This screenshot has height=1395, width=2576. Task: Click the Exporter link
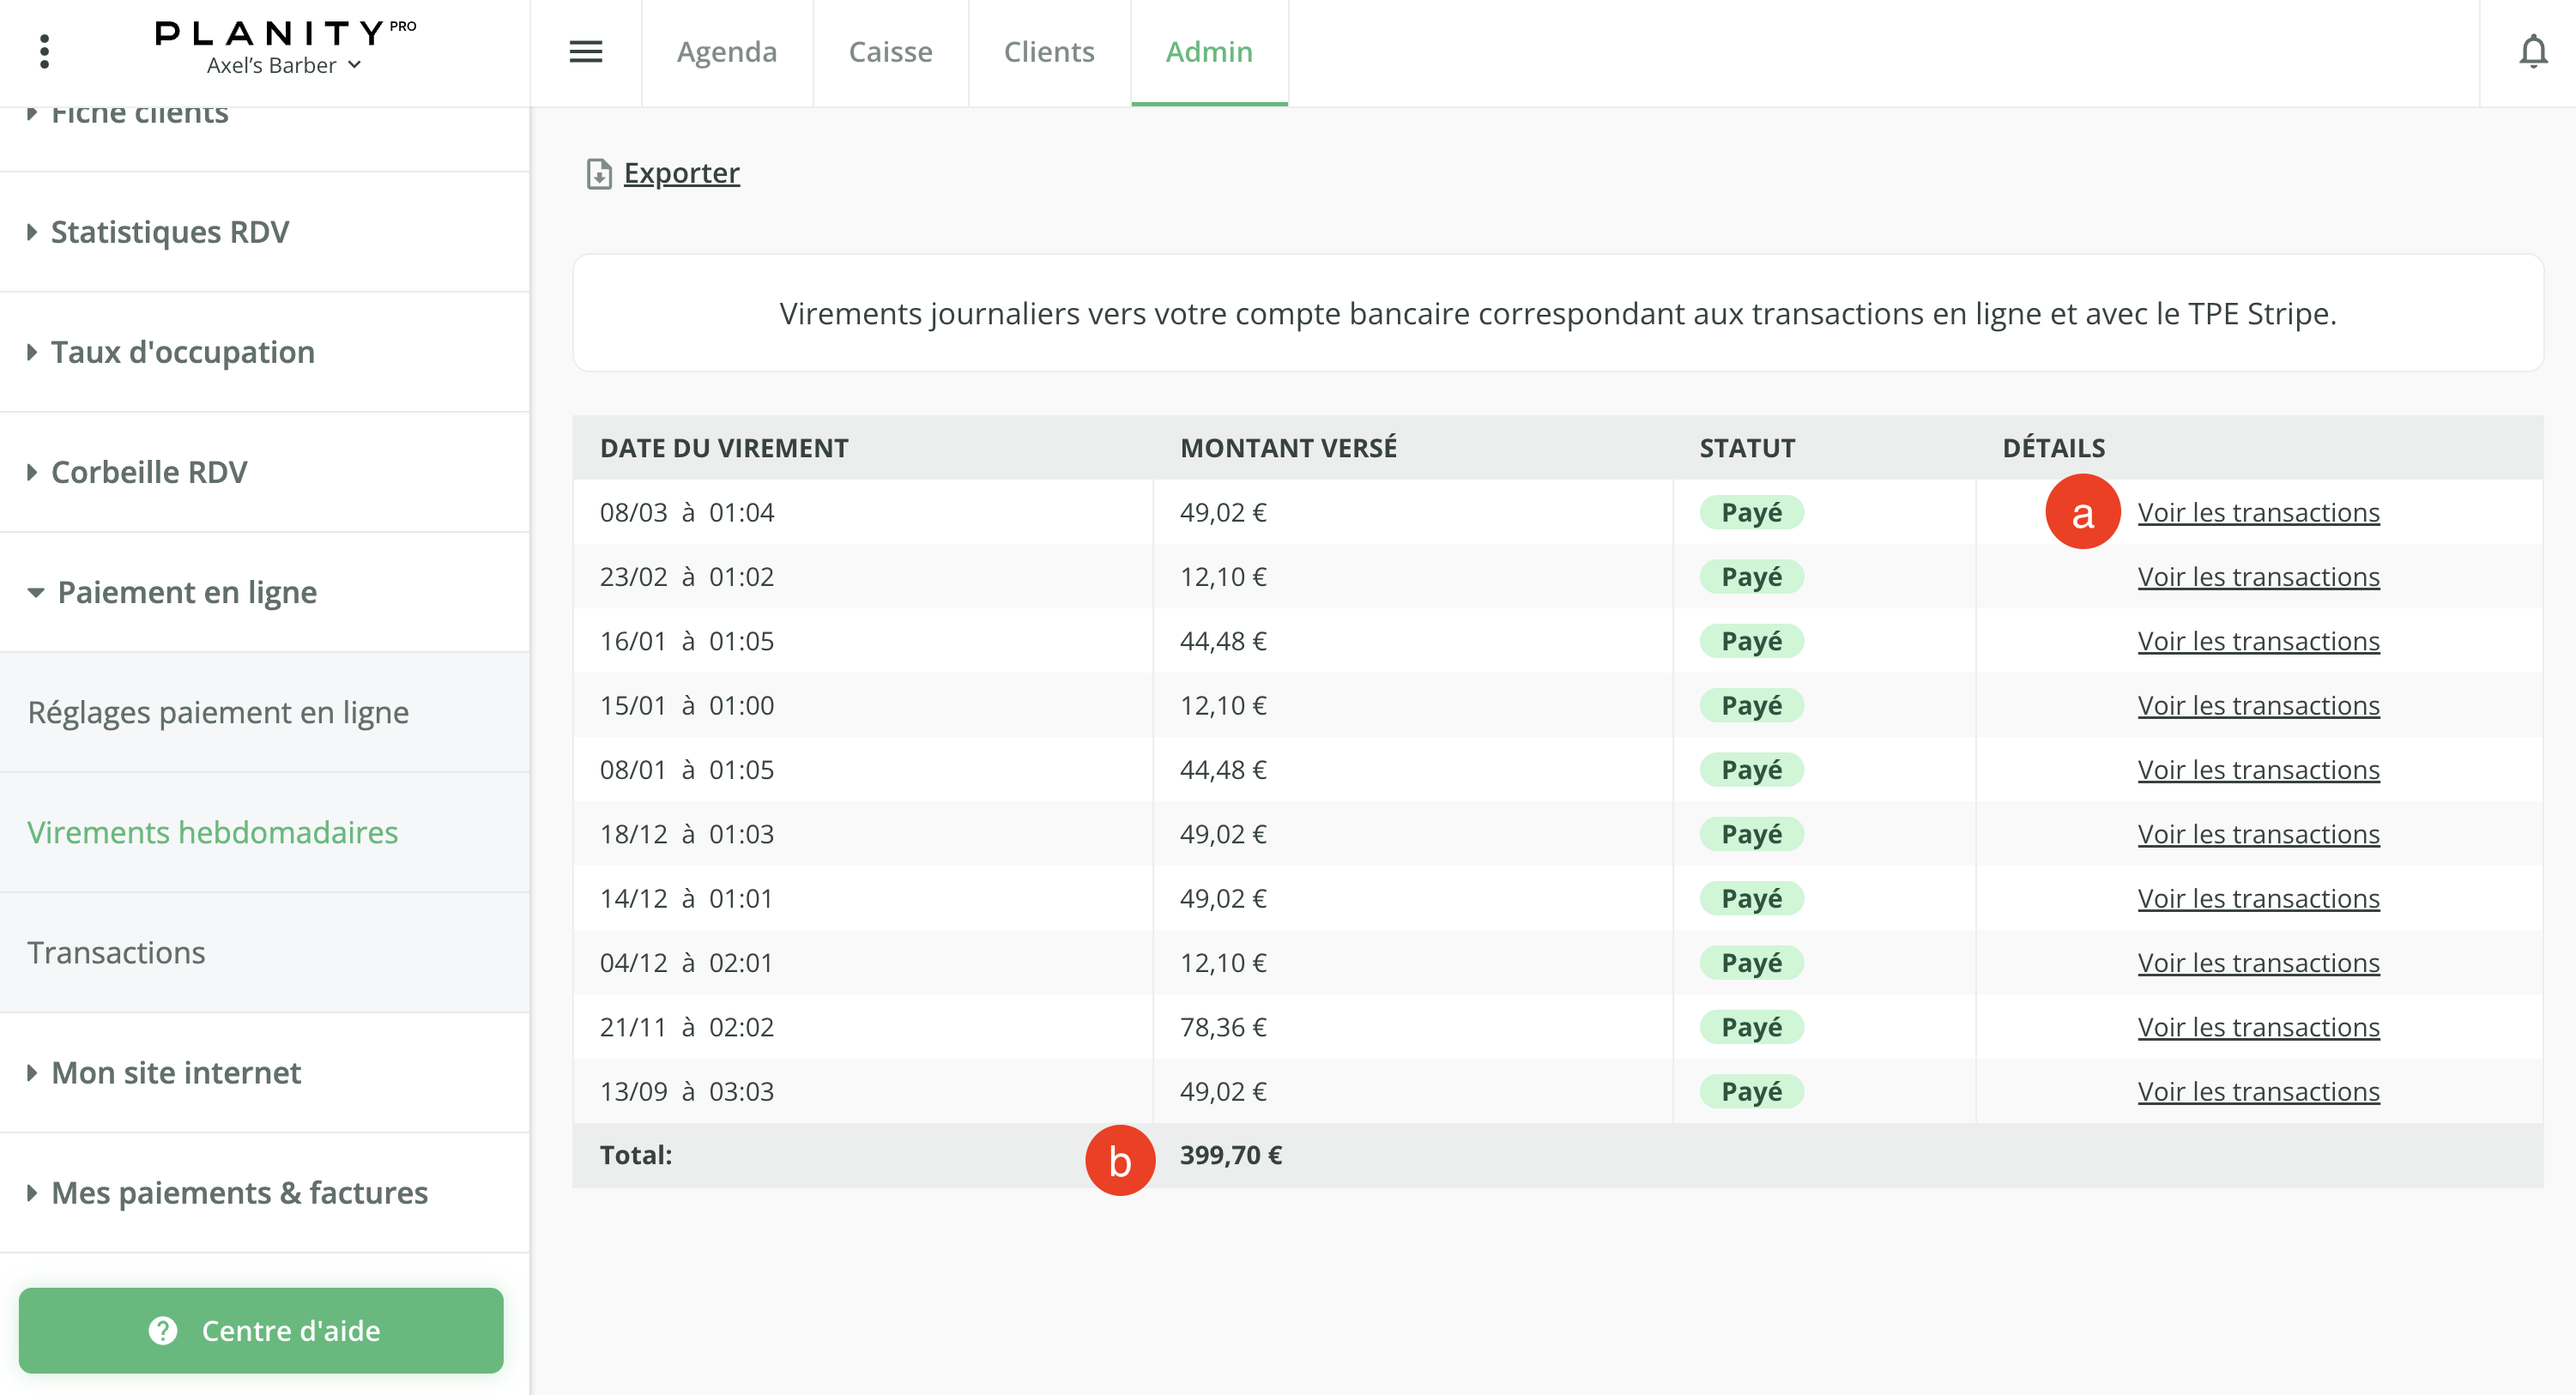point(681,173)
